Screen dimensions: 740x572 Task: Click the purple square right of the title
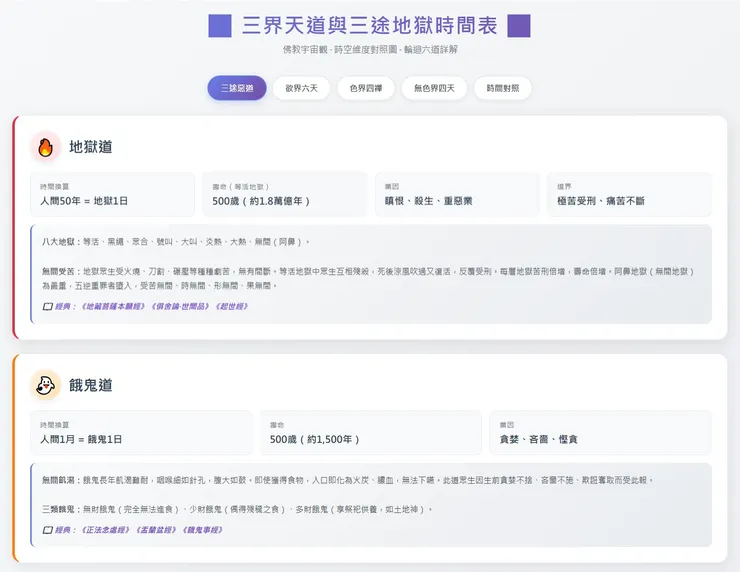point(519,25)
